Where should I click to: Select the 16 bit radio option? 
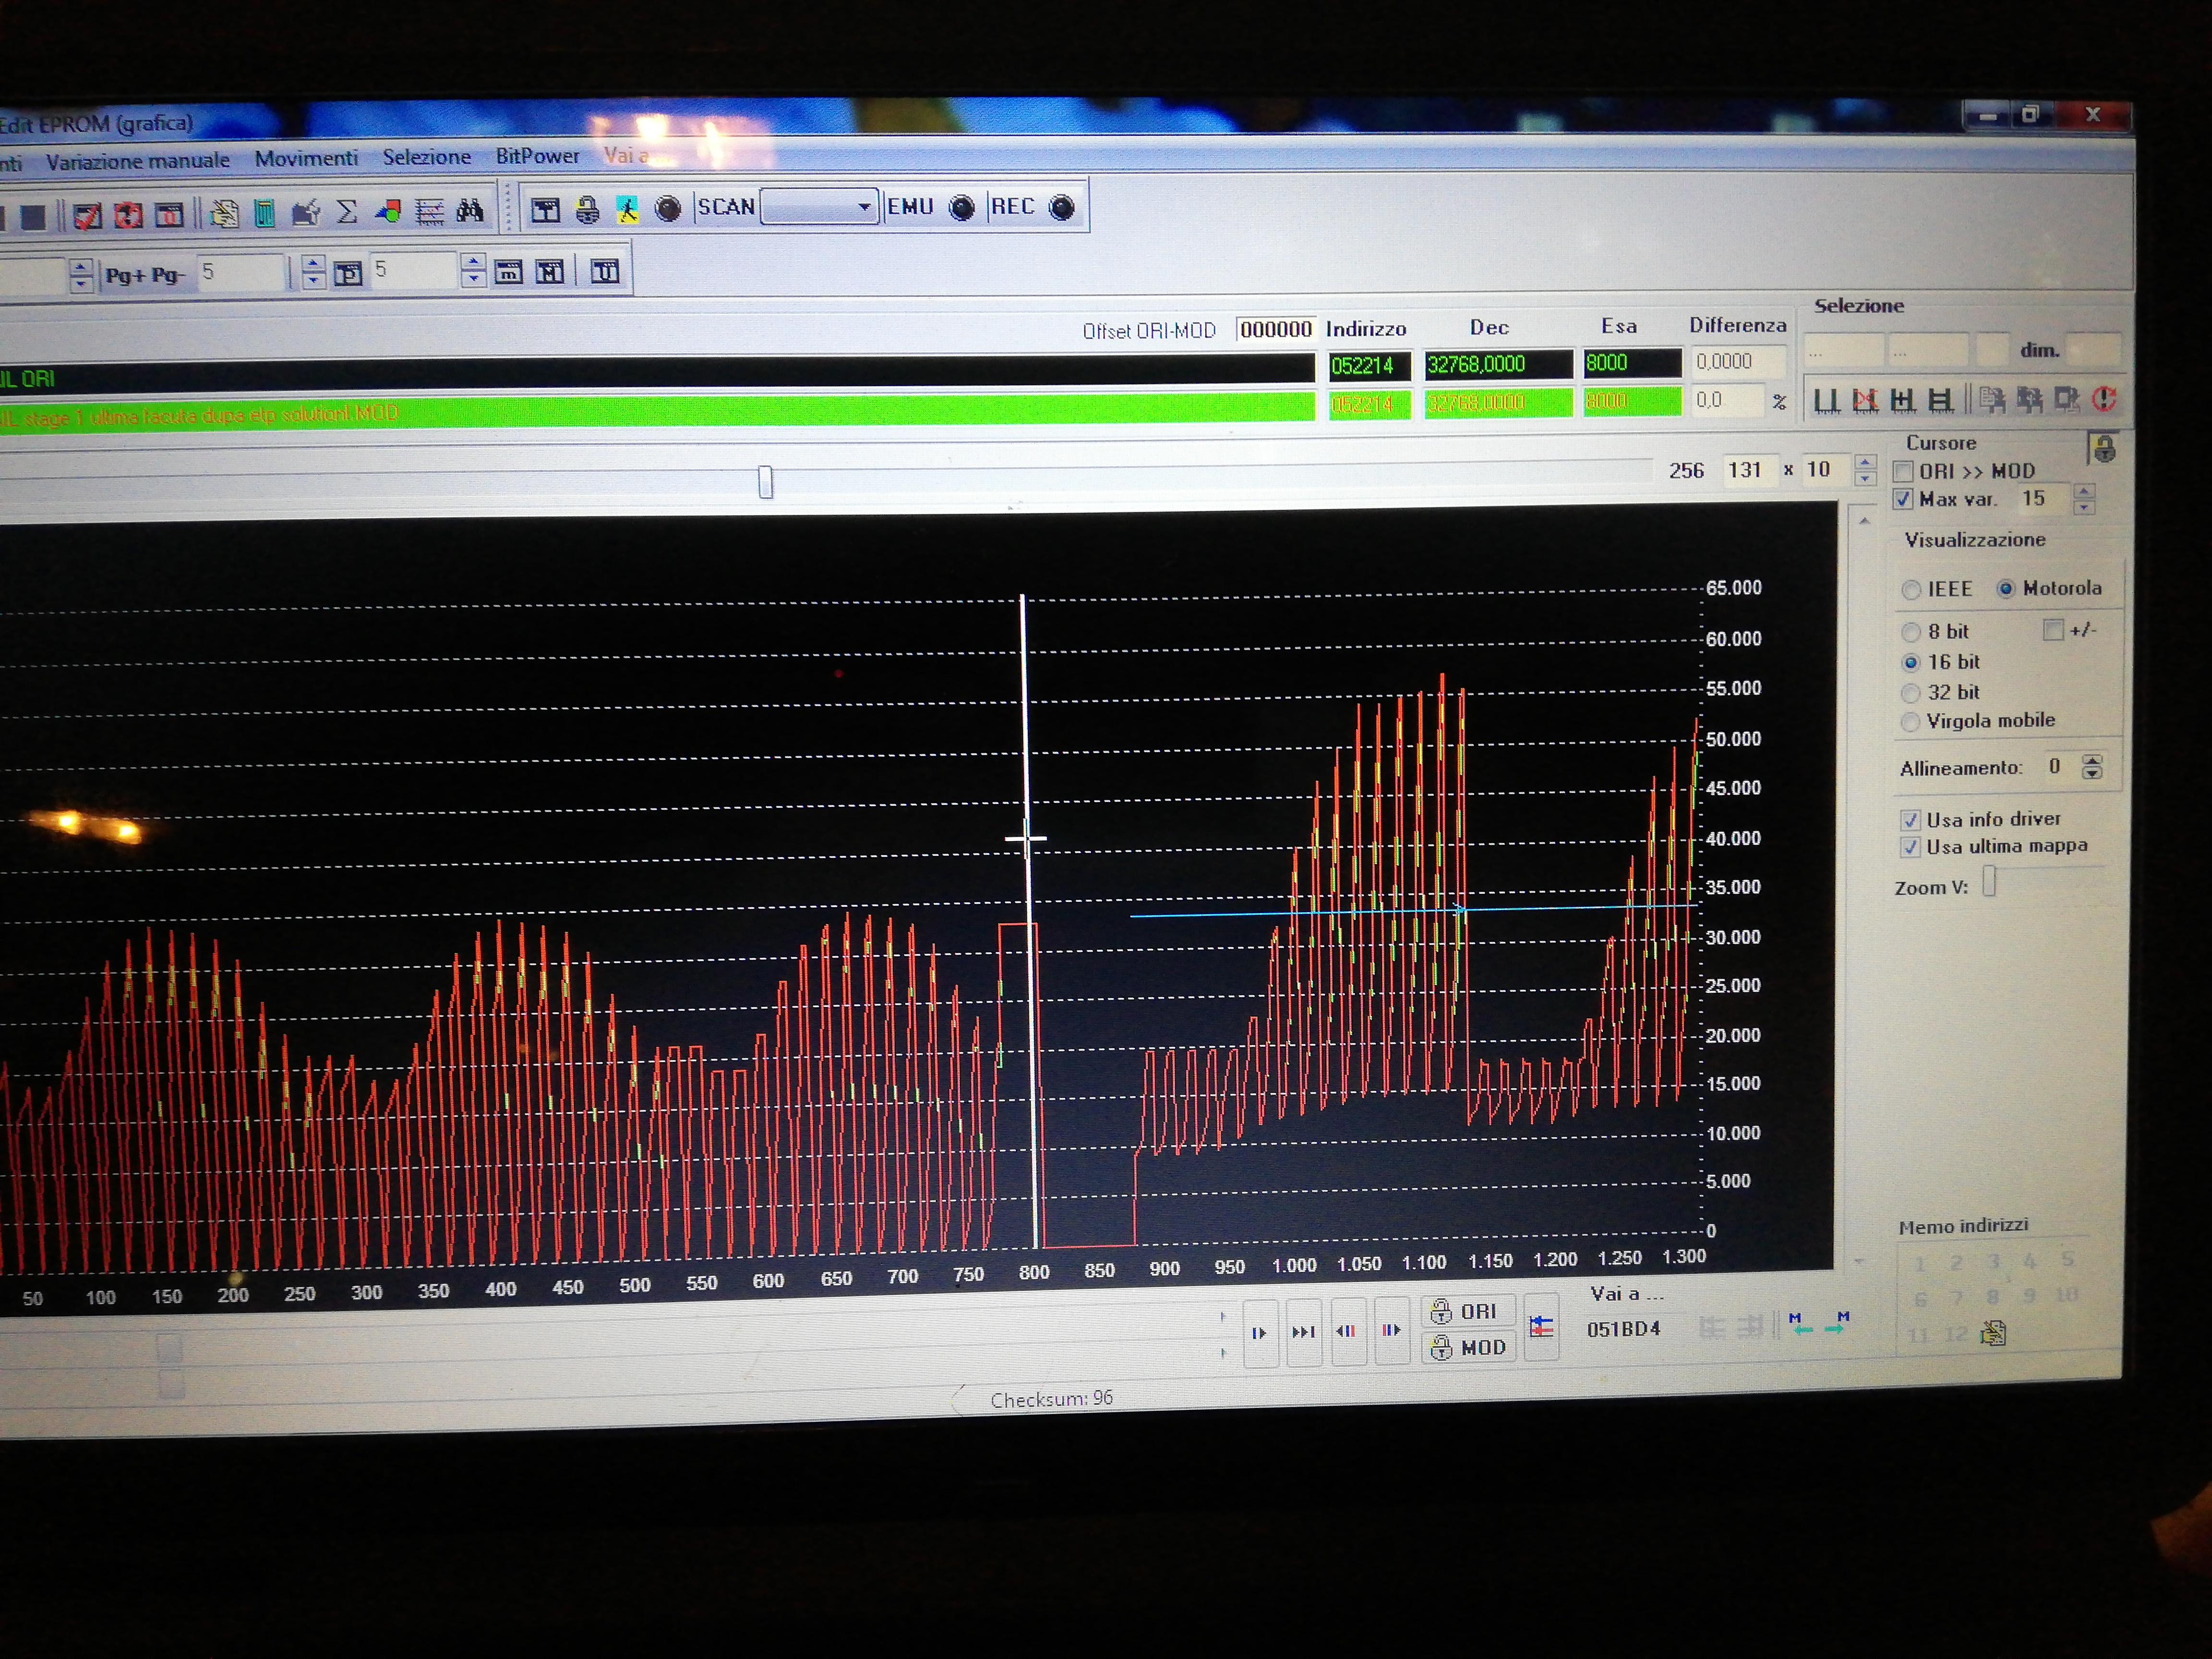1911,662
